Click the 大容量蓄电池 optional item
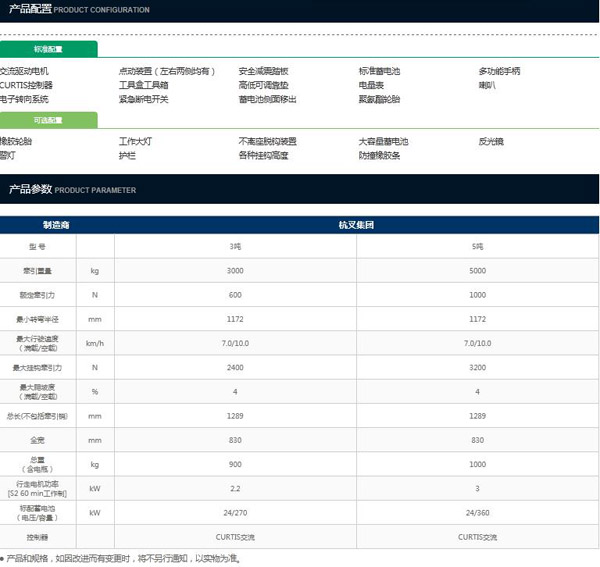600x567 pixels. pyautogui.click(x=384, y=141)
